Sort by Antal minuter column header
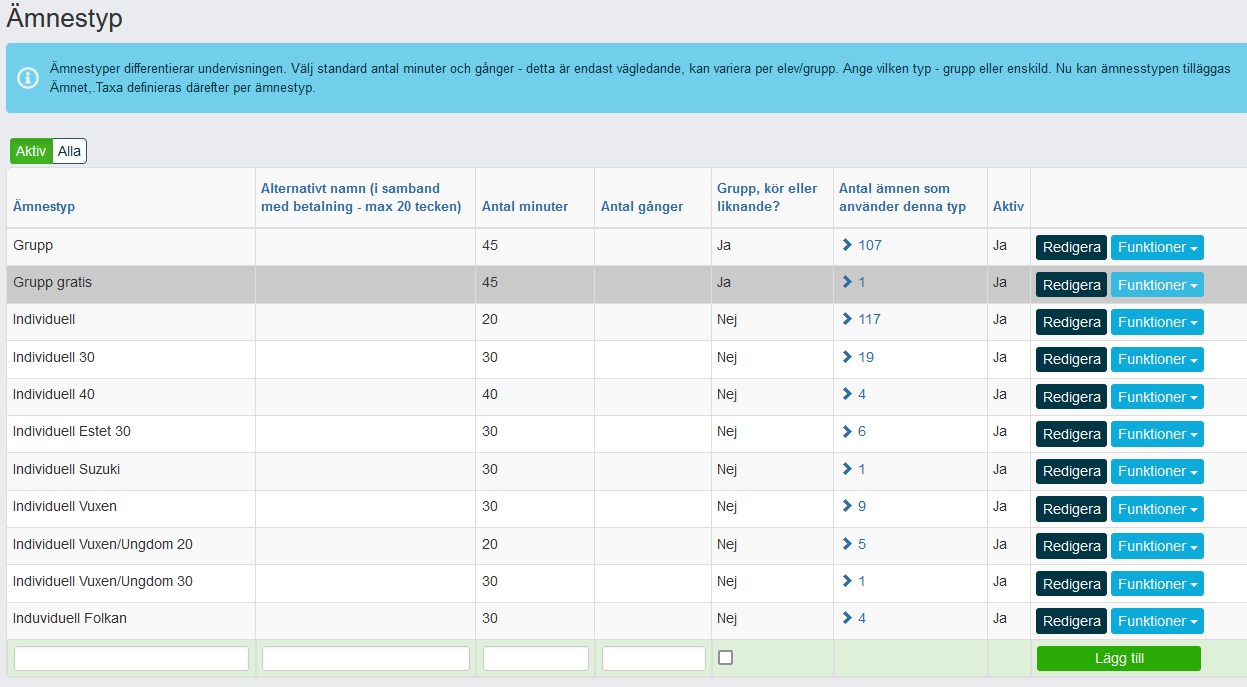The height and width of the screenshot is (687, 1247). 525,207
